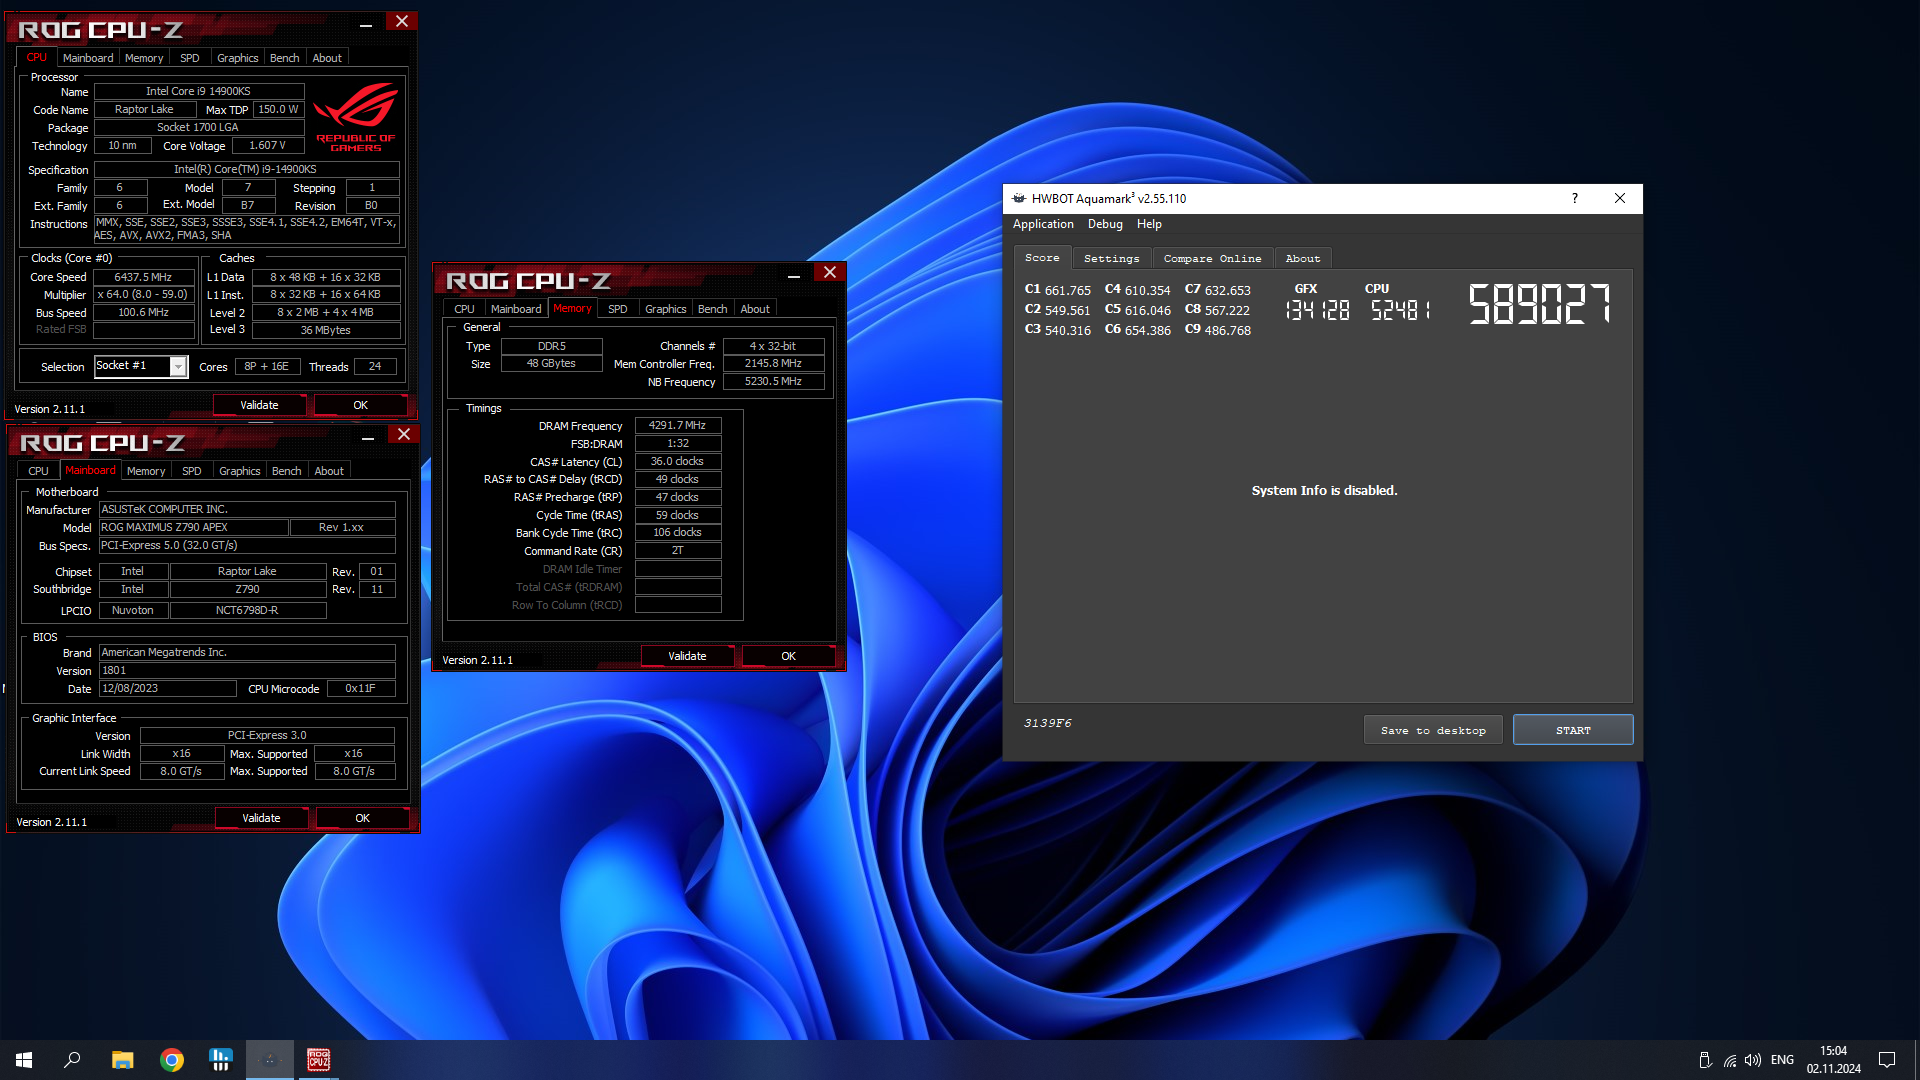Viewport: 1920px width, 1080px height.
Task: Click Validate in CPU-Z Mainboard window
Action: pos(261,818)
